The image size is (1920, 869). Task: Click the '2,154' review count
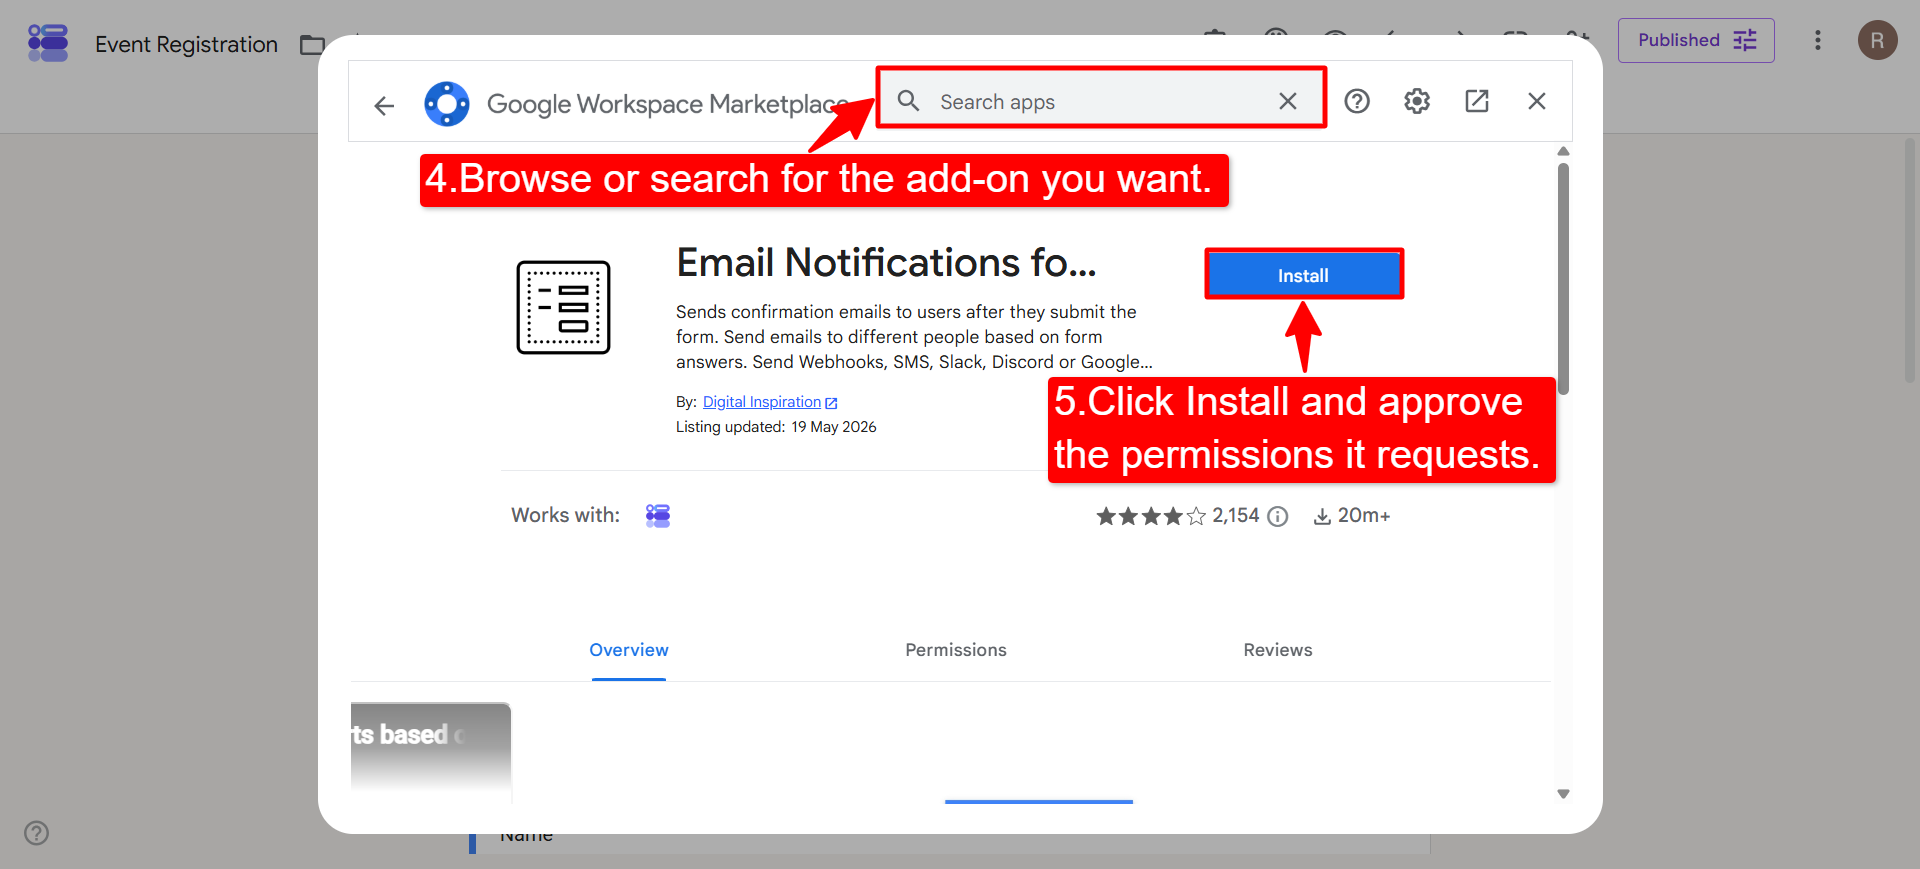(1236, 516)
